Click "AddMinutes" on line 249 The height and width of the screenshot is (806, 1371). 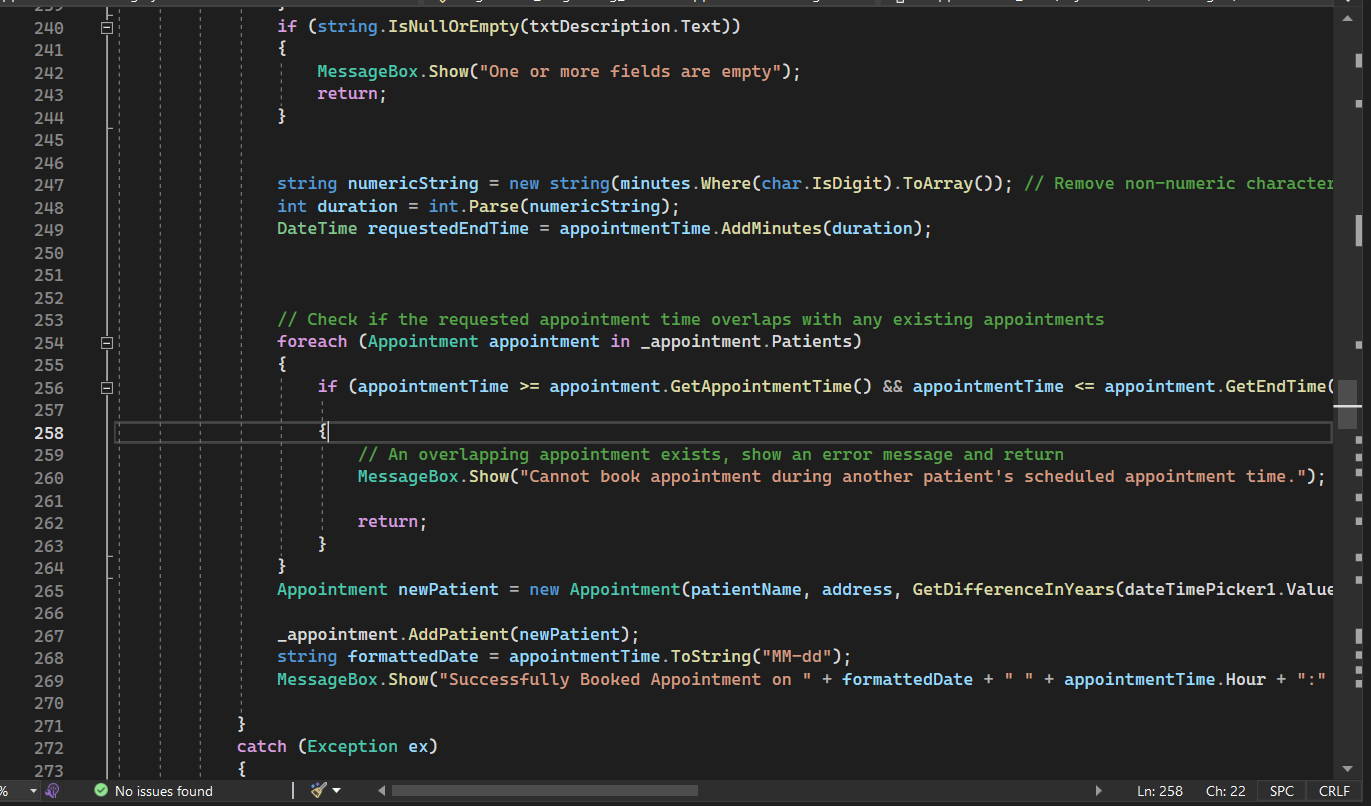pos(771,229)
